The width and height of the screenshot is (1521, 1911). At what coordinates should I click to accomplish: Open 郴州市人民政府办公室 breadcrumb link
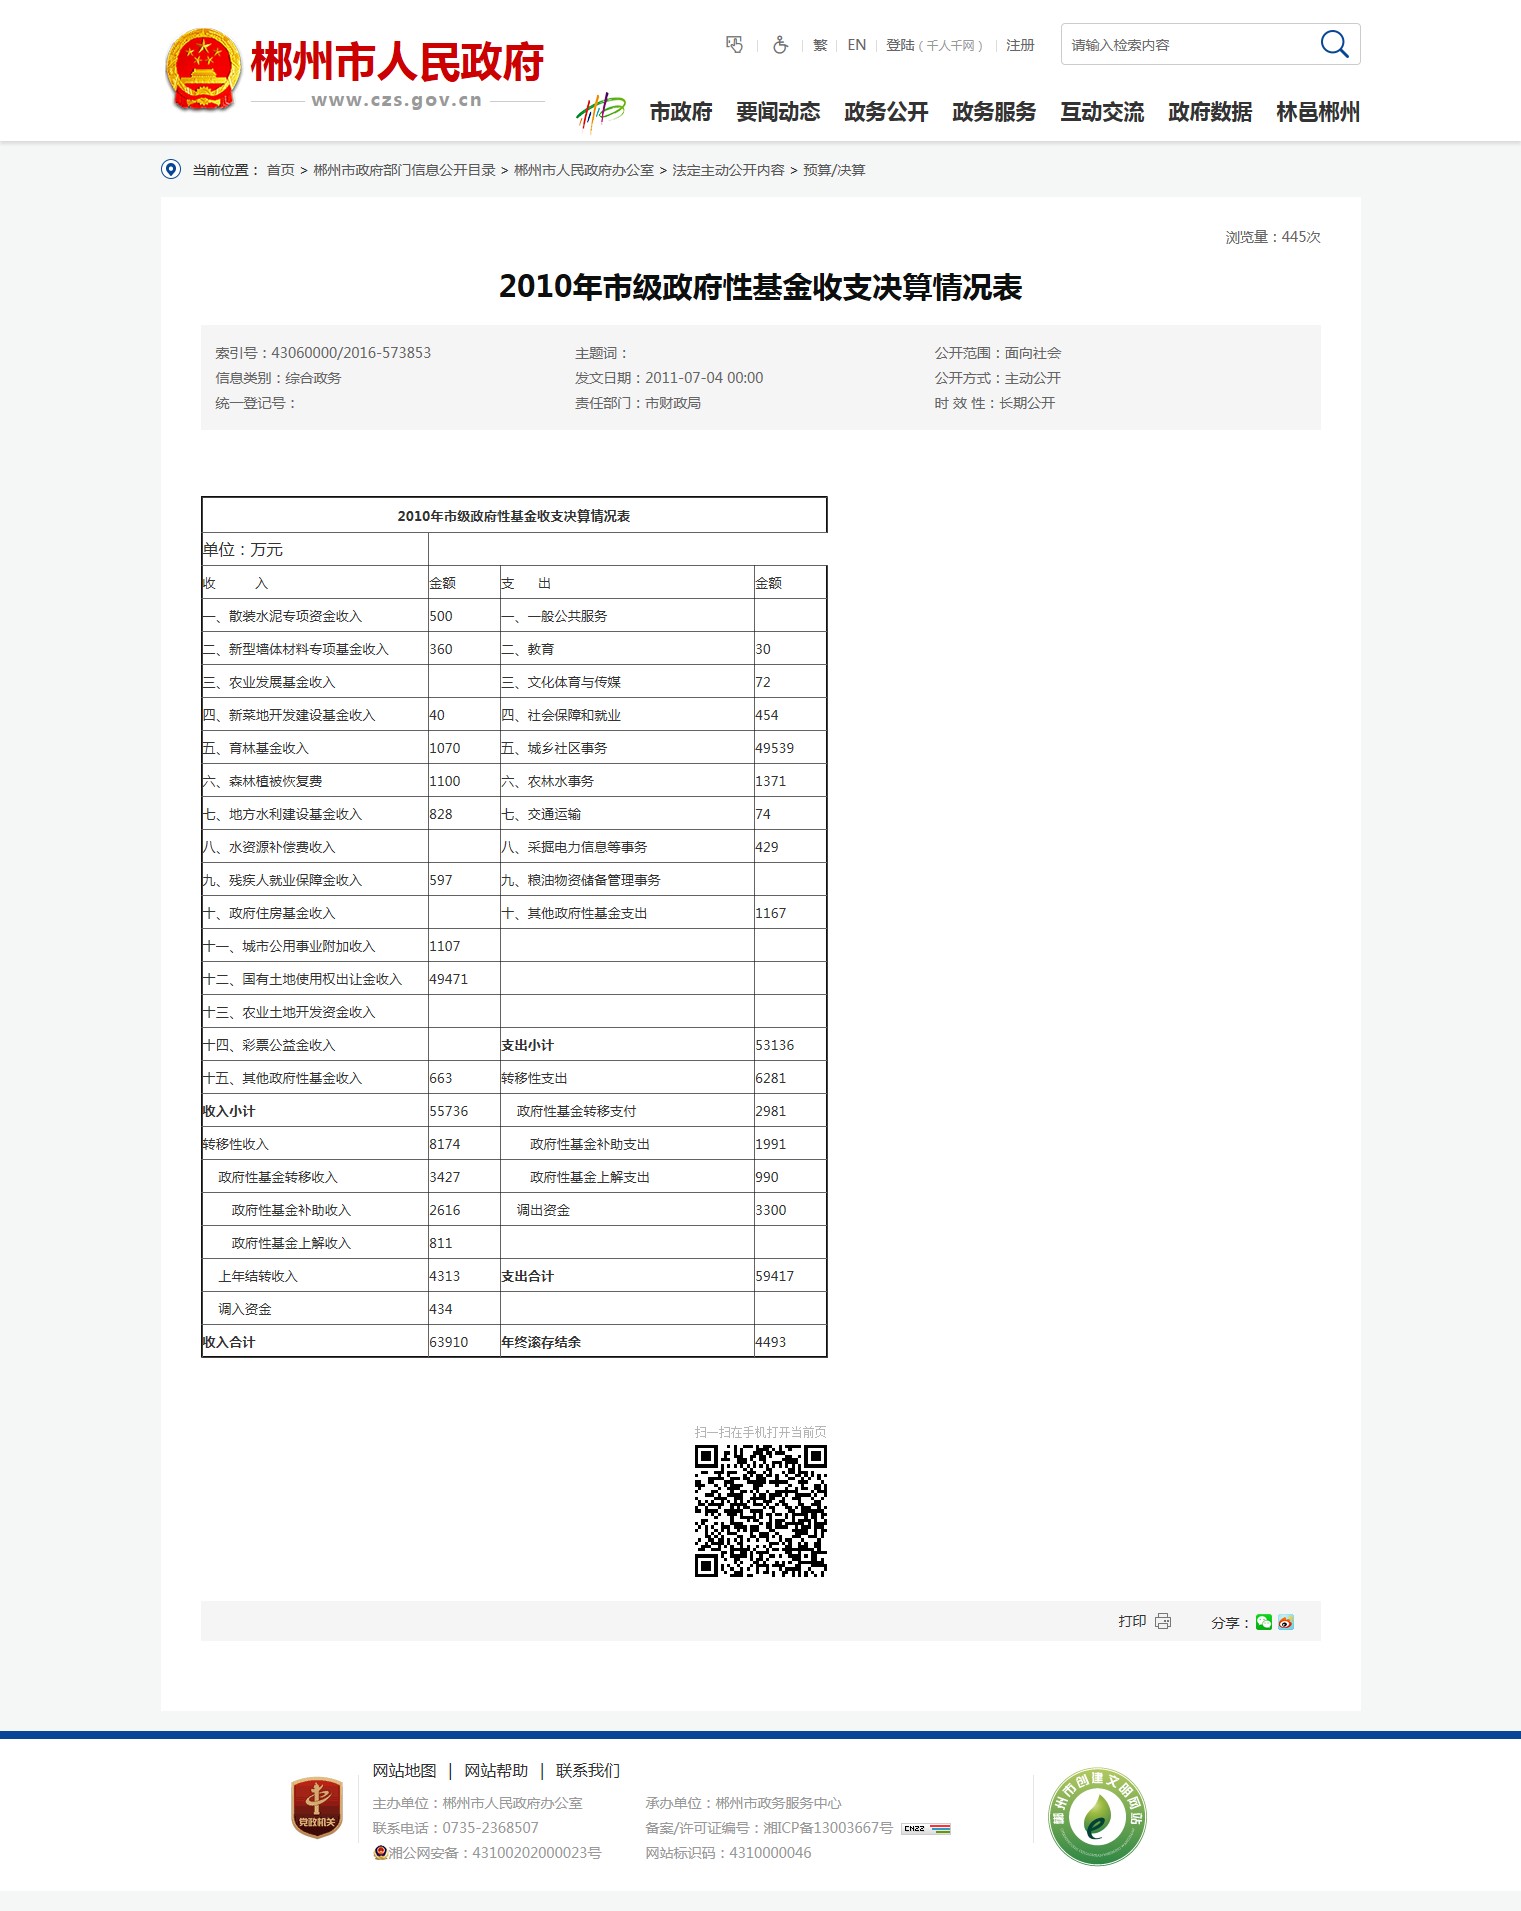[584, 170]
